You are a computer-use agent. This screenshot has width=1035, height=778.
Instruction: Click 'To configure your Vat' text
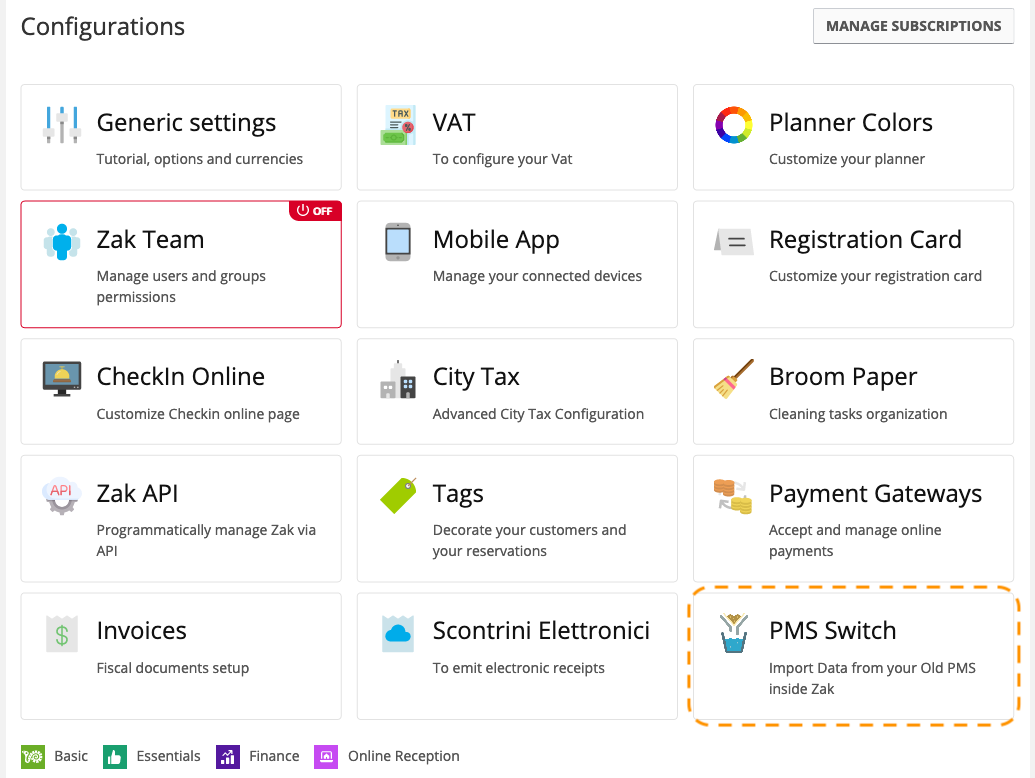pos(502,159)
